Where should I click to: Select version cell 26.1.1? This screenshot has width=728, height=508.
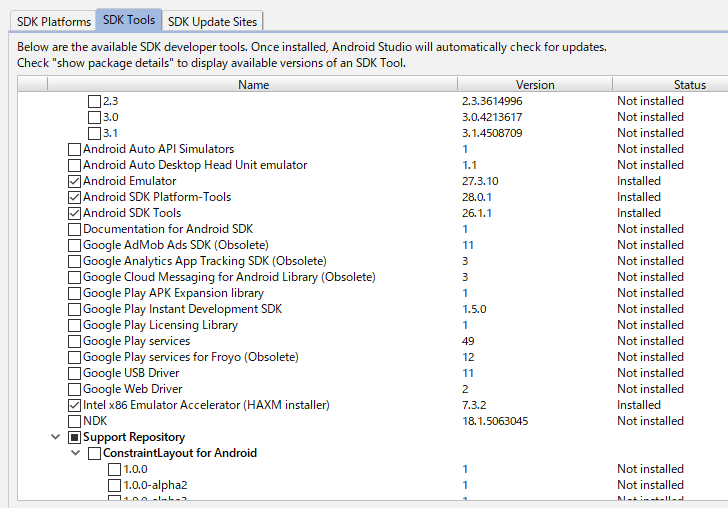tap(477, 213)
